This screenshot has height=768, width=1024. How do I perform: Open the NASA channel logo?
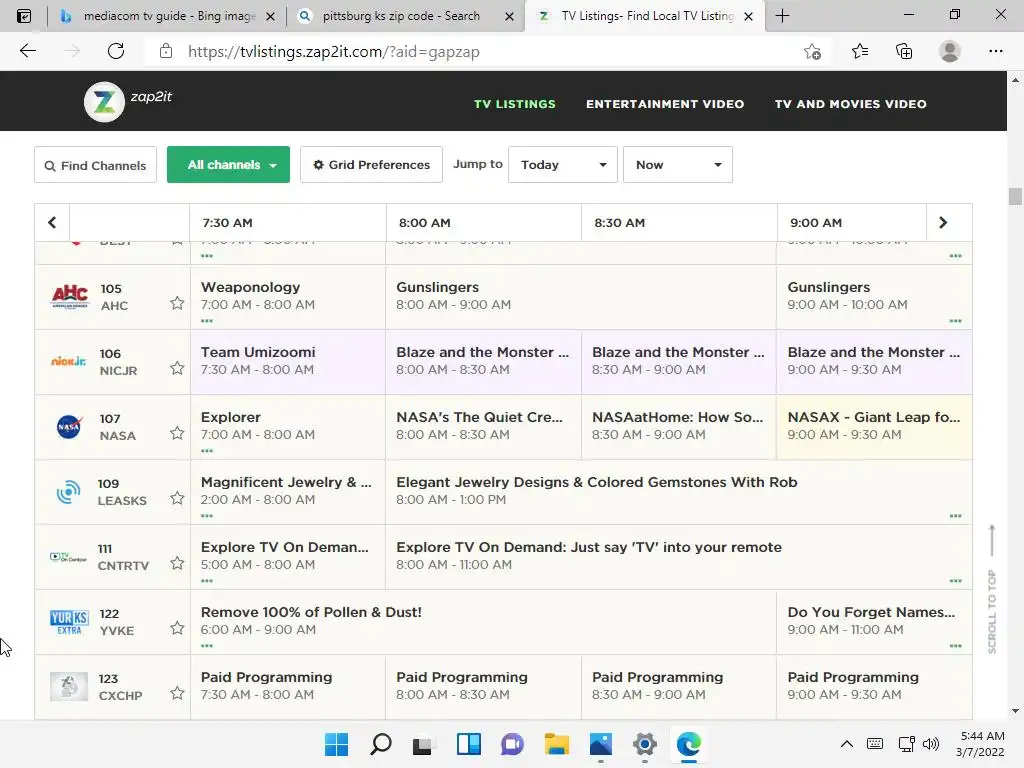(x=69, y=426)
